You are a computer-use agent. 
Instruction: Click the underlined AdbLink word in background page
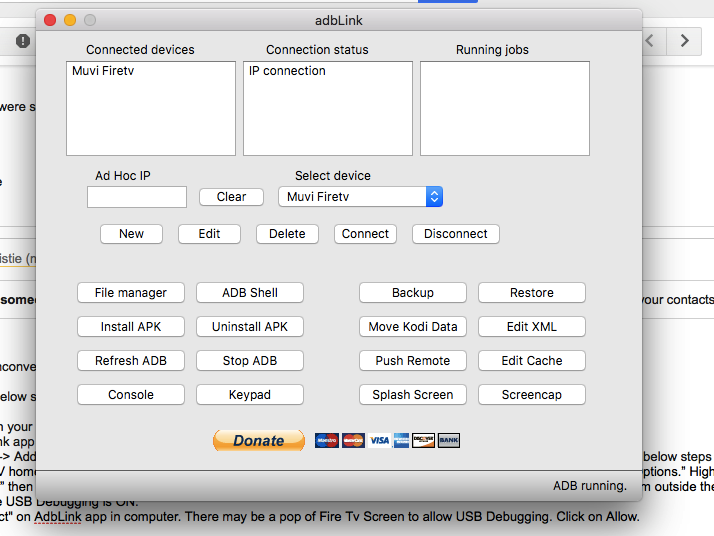(58, 517)
